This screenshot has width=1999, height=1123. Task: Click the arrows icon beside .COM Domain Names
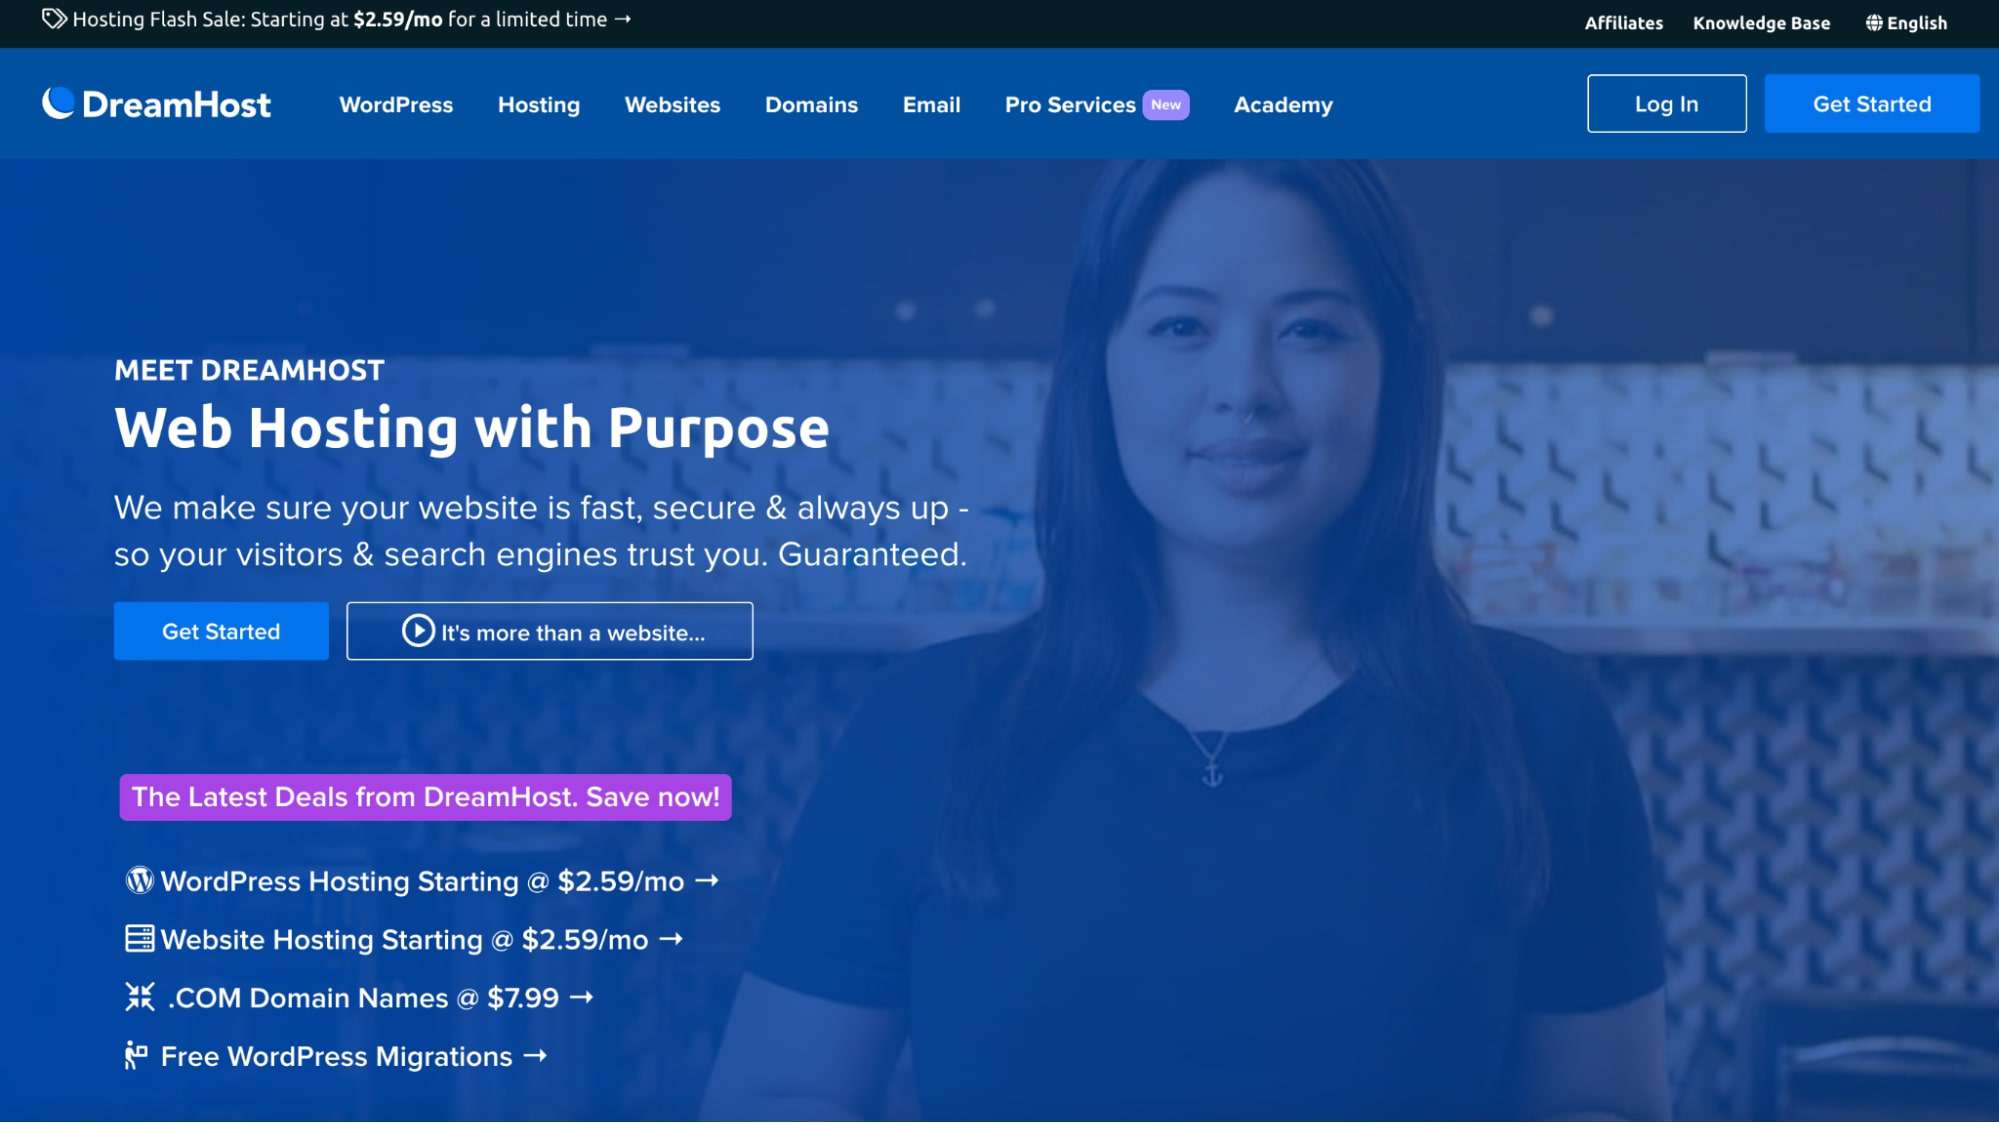click(140, 997)
